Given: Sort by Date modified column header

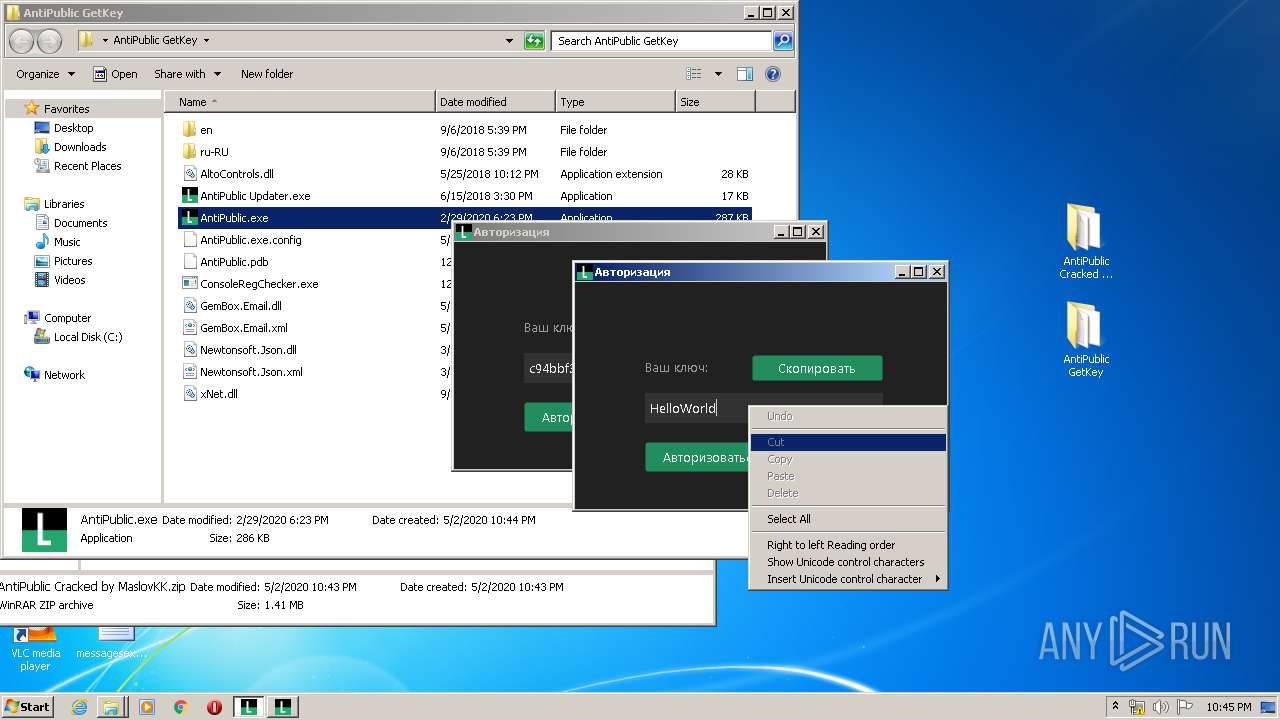Looking at the screenshot, I should pyautogui.click(x=496, y=102).
